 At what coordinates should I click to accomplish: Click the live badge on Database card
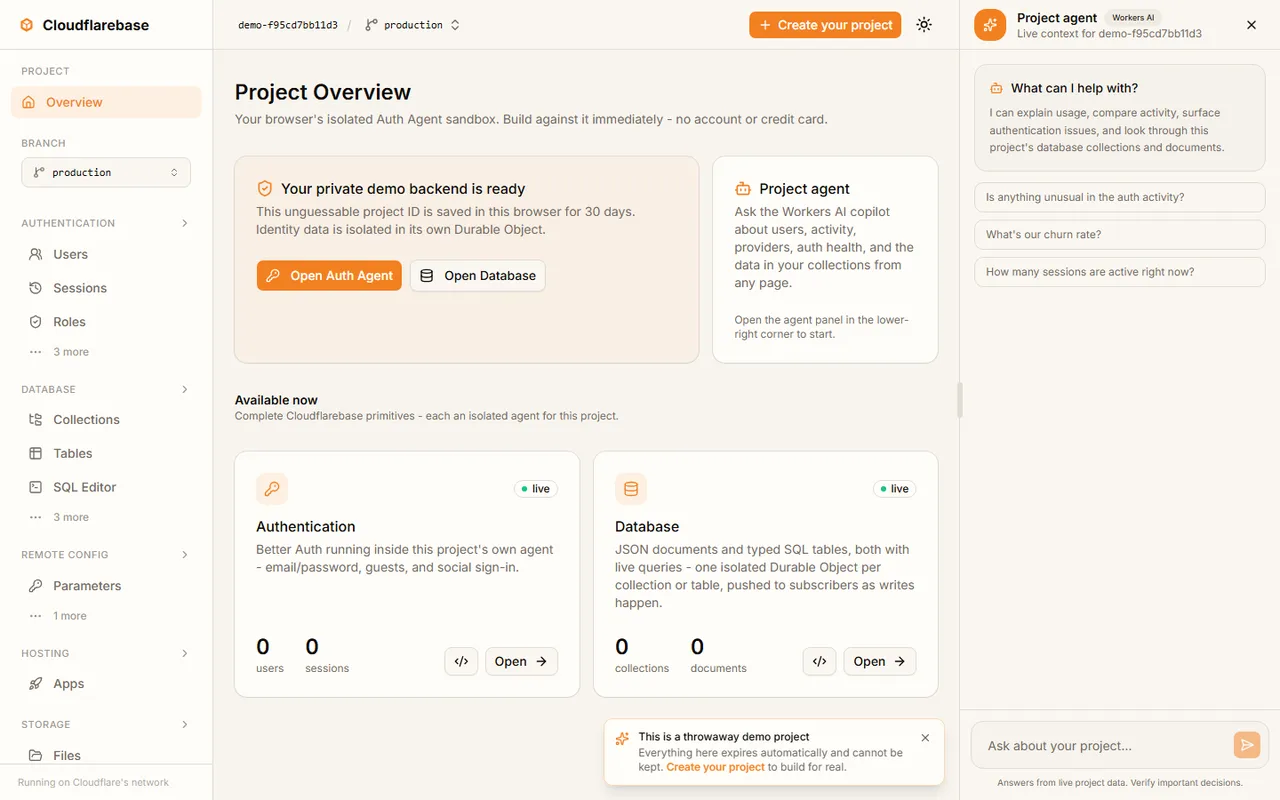(x=895, y=489)
